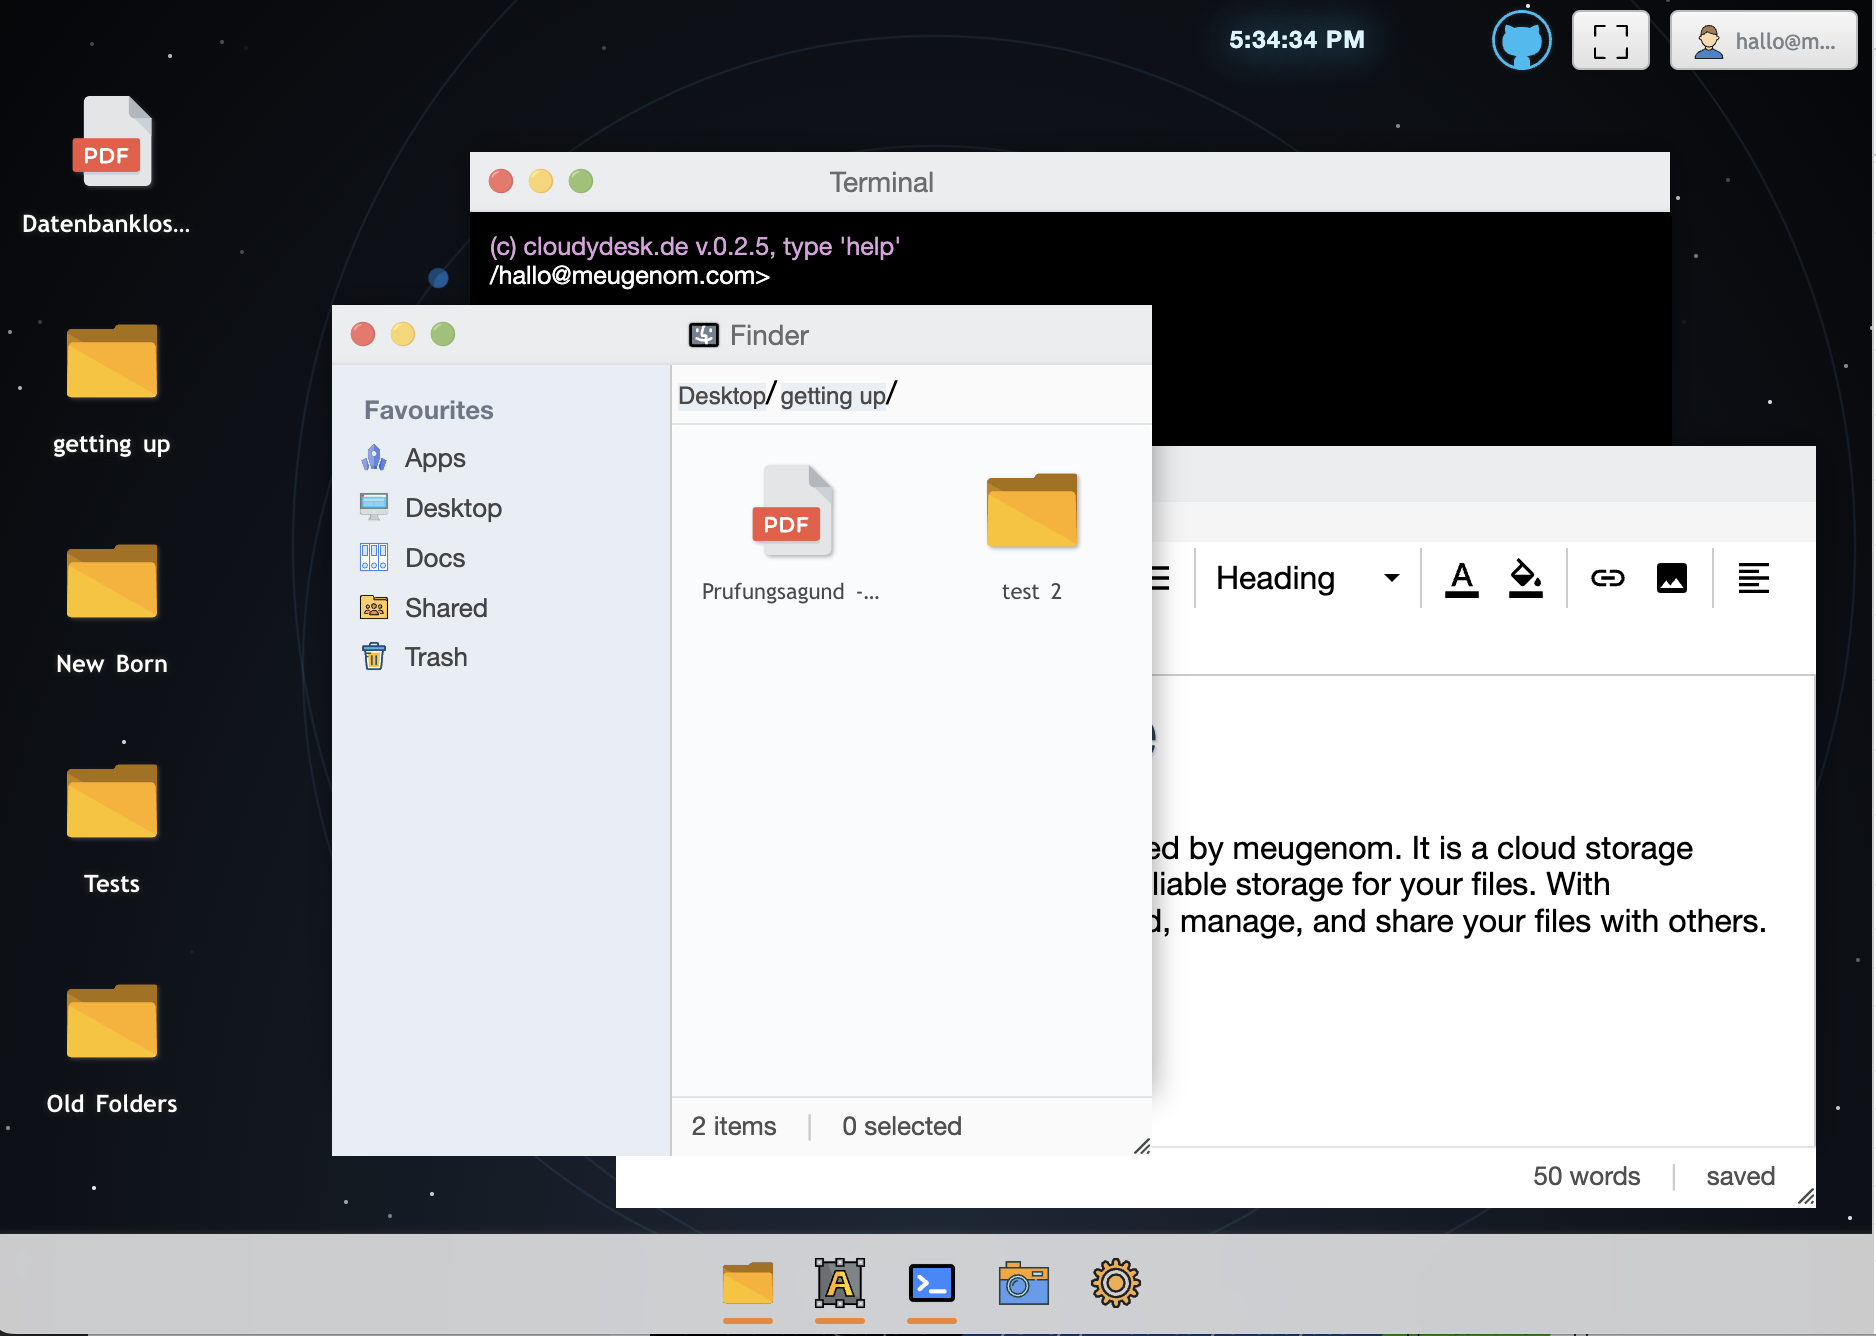
Task: Open Settings gear in the dock
Action: pos(1116,1284)
